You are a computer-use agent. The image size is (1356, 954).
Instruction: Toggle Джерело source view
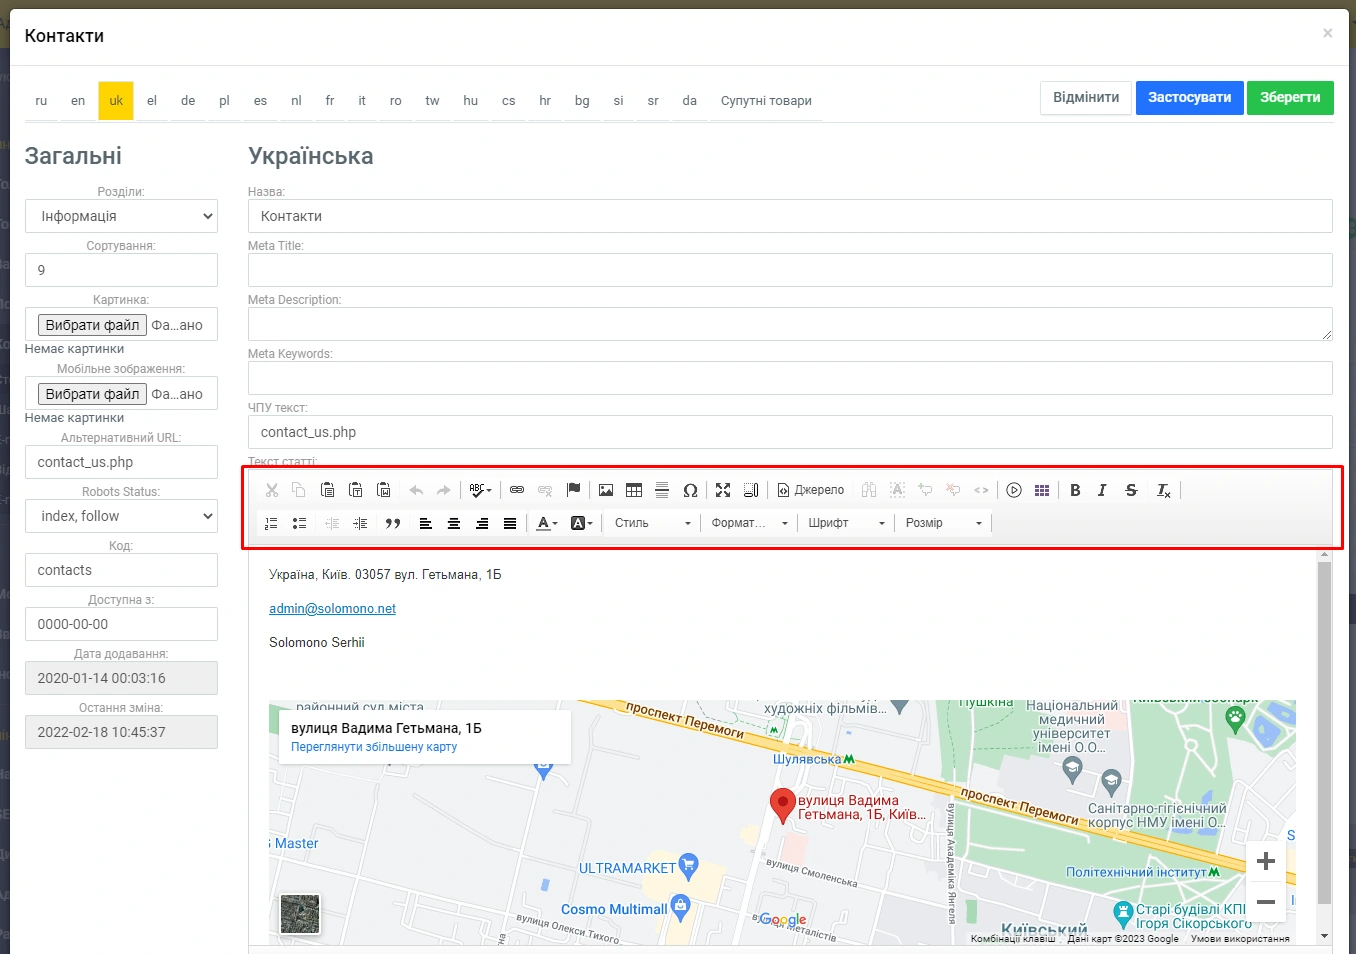coord(811,490)
